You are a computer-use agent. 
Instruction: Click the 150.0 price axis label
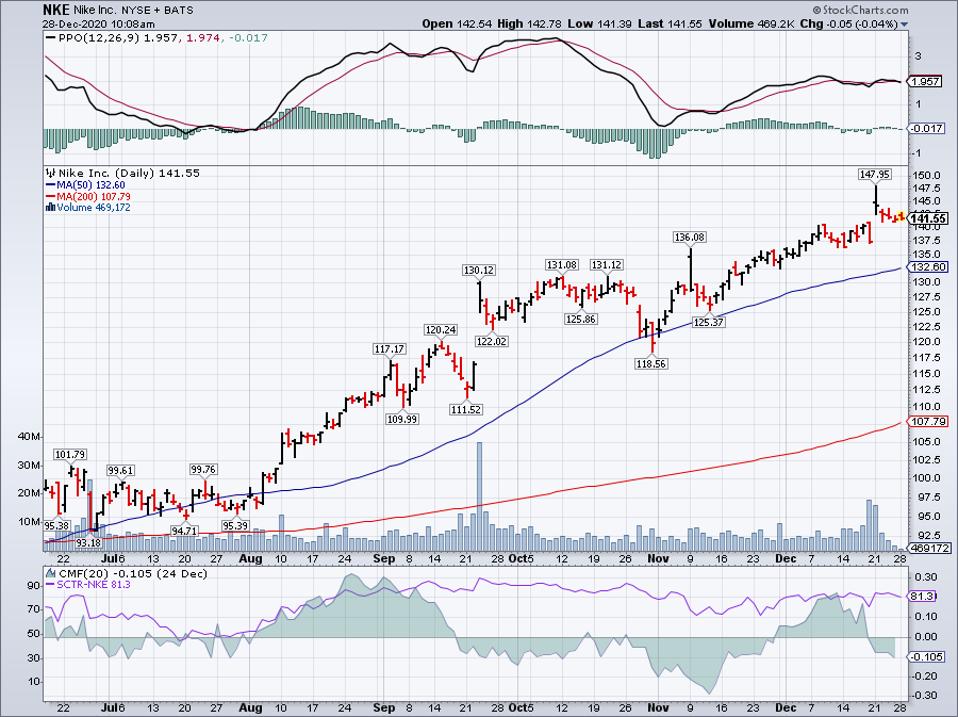click(927, 176)
